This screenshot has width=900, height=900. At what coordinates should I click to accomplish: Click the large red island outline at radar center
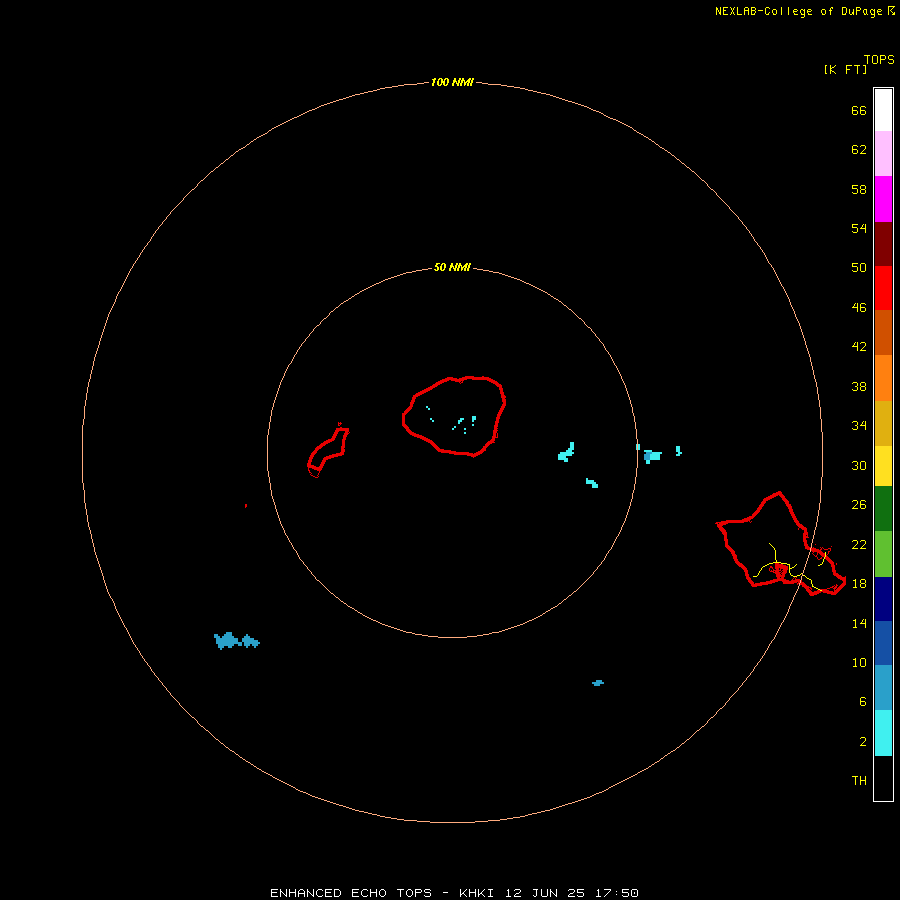453,416
